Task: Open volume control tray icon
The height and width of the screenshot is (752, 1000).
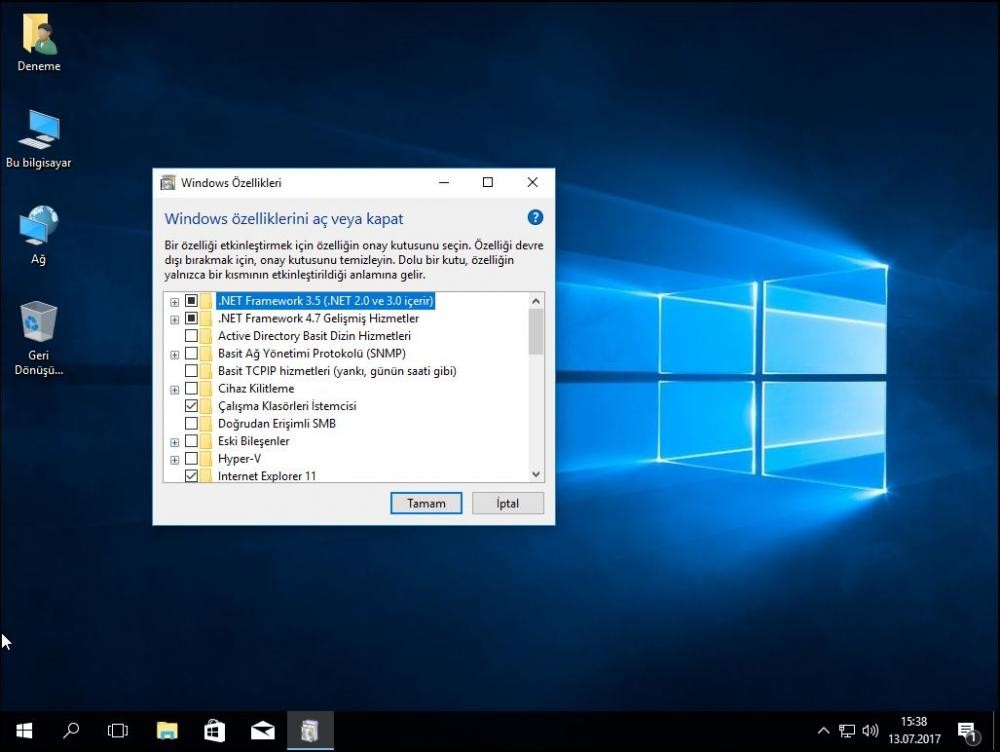Action: click(870, 731)
